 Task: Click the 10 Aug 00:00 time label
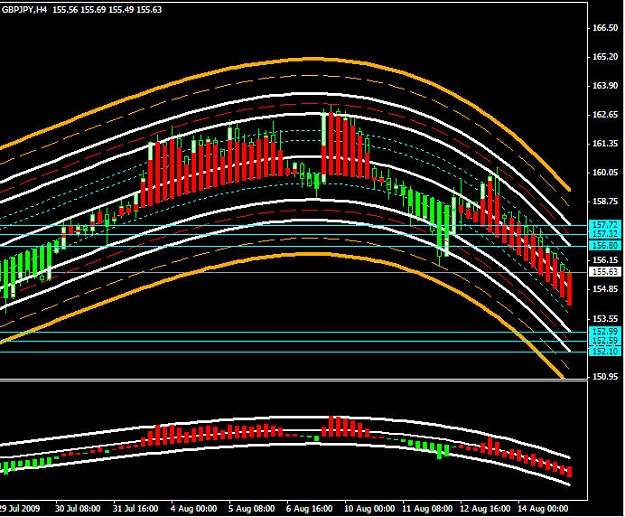tap(369, 509)
